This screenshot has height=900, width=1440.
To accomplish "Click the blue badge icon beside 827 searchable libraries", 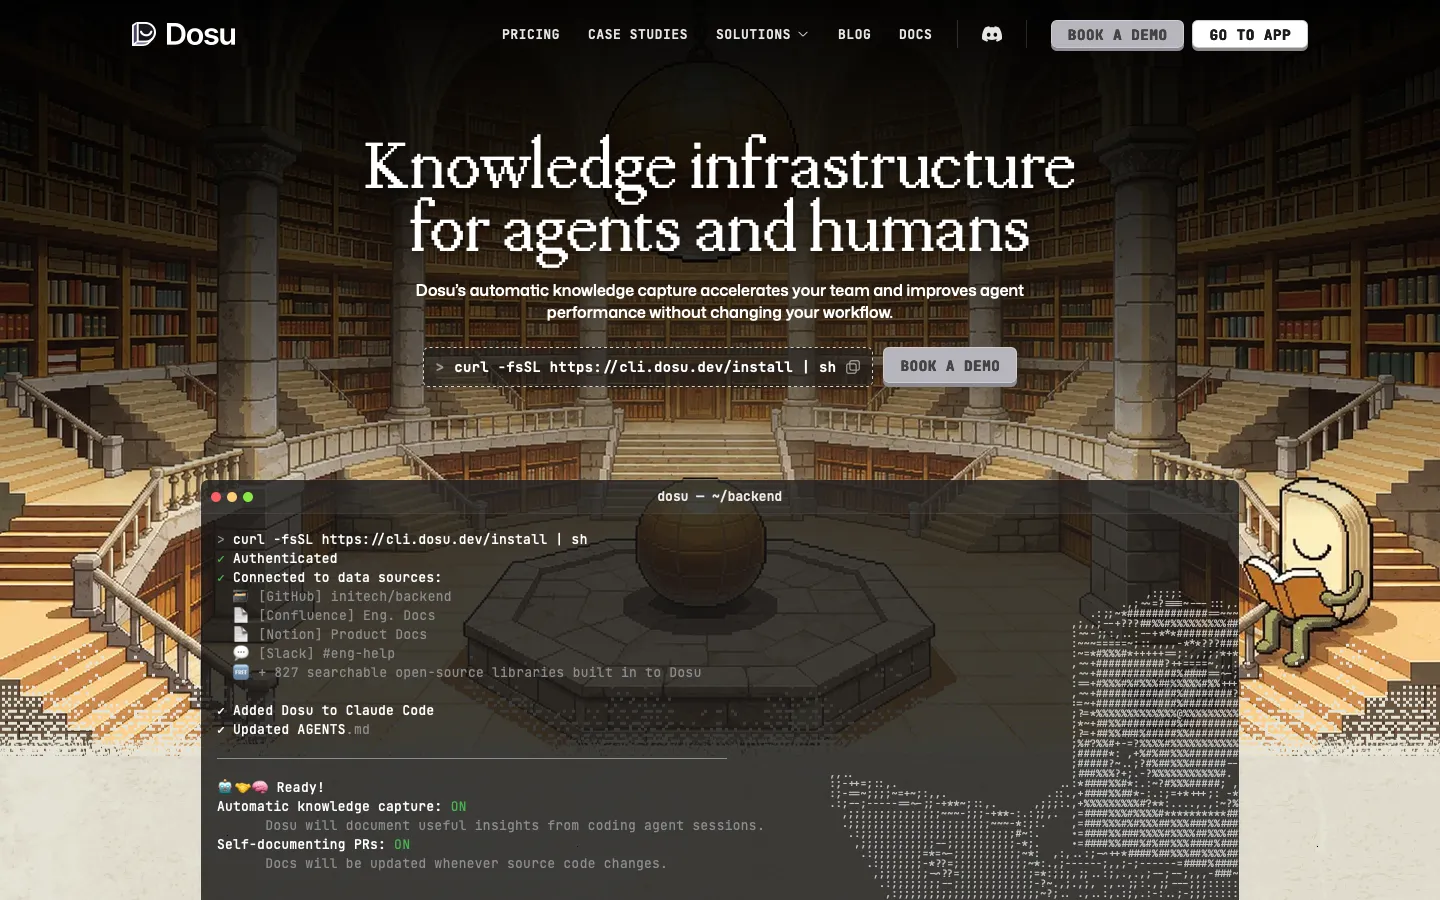I will [x=240, y=672].
